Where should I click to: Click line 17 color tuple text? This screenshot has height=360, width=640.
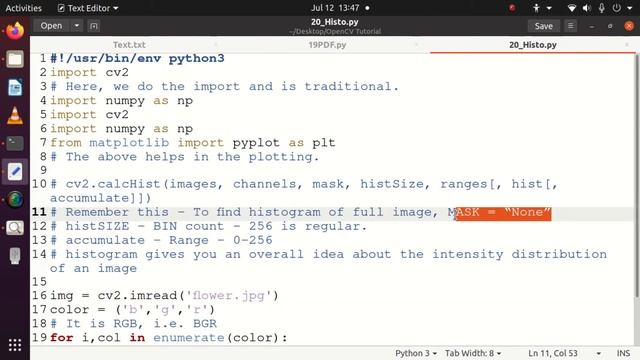pos(132,309)
